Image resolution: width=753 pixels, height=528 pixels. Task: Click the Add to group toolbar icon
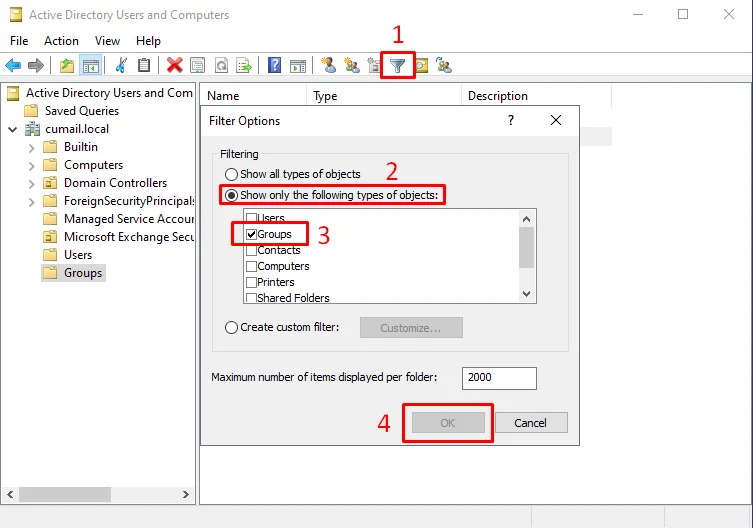444,65
